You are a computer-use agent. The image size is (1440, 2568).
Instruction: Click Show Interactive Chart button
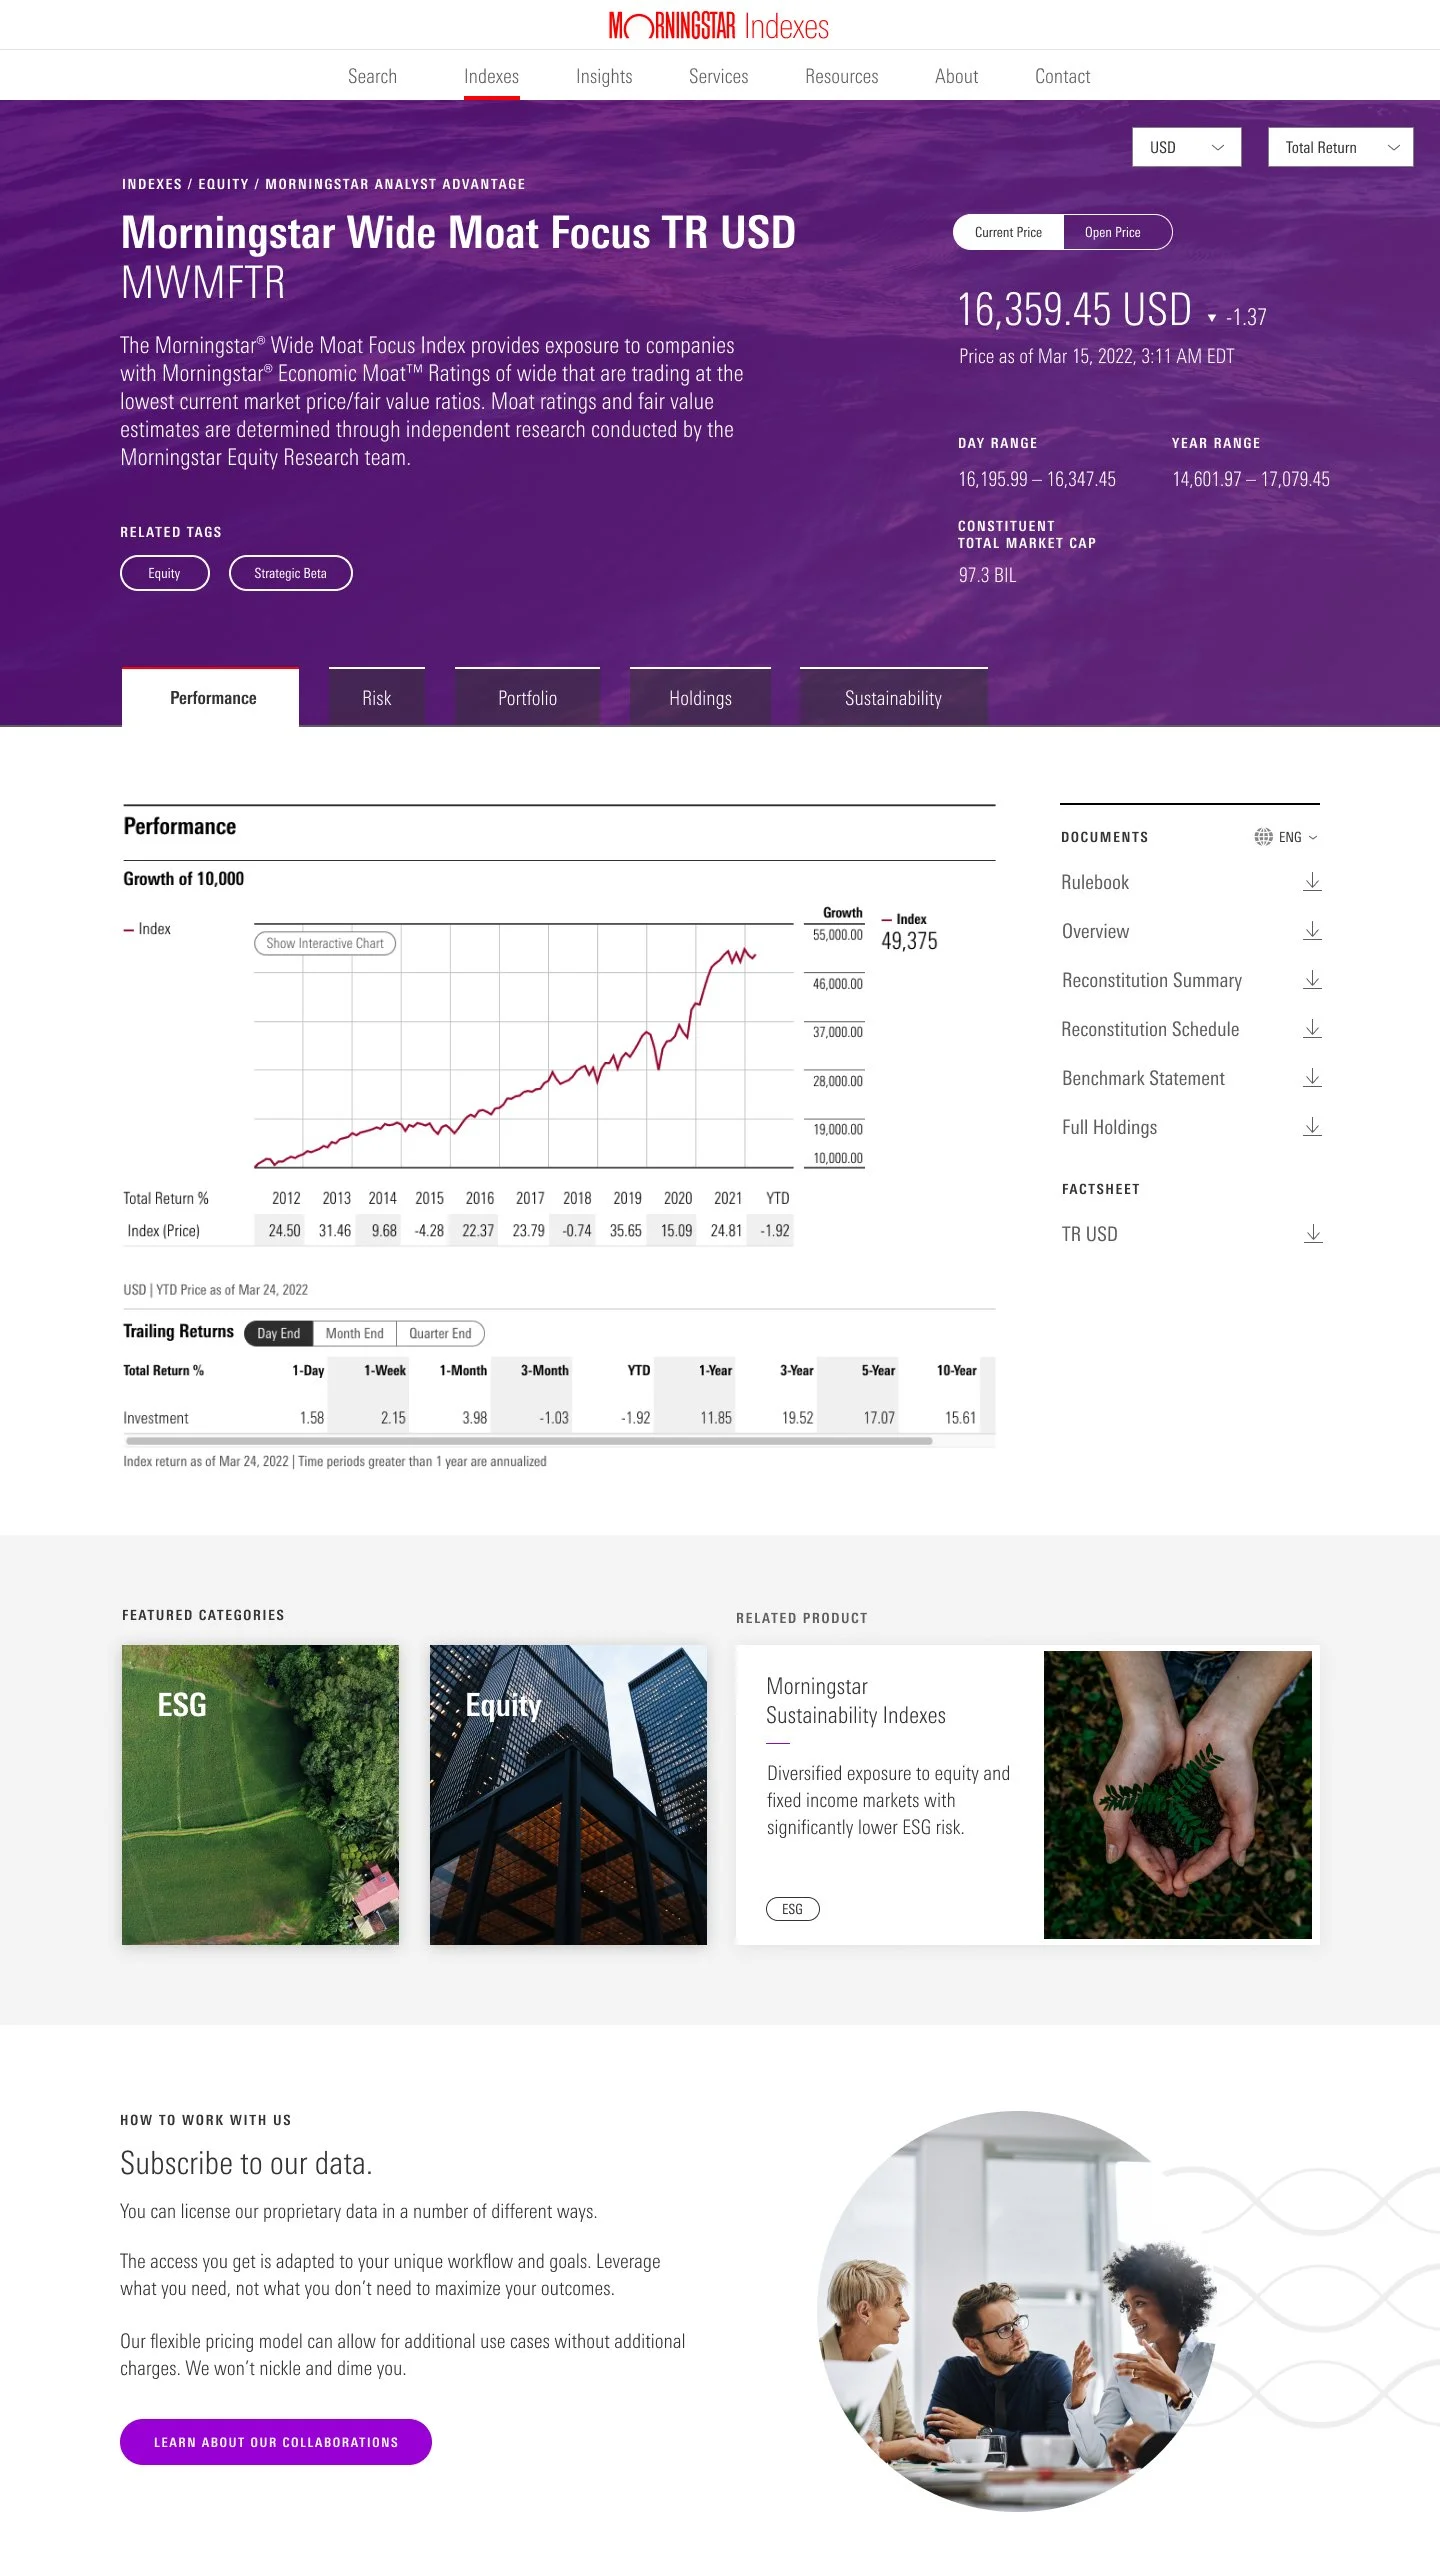coord(325,943)
